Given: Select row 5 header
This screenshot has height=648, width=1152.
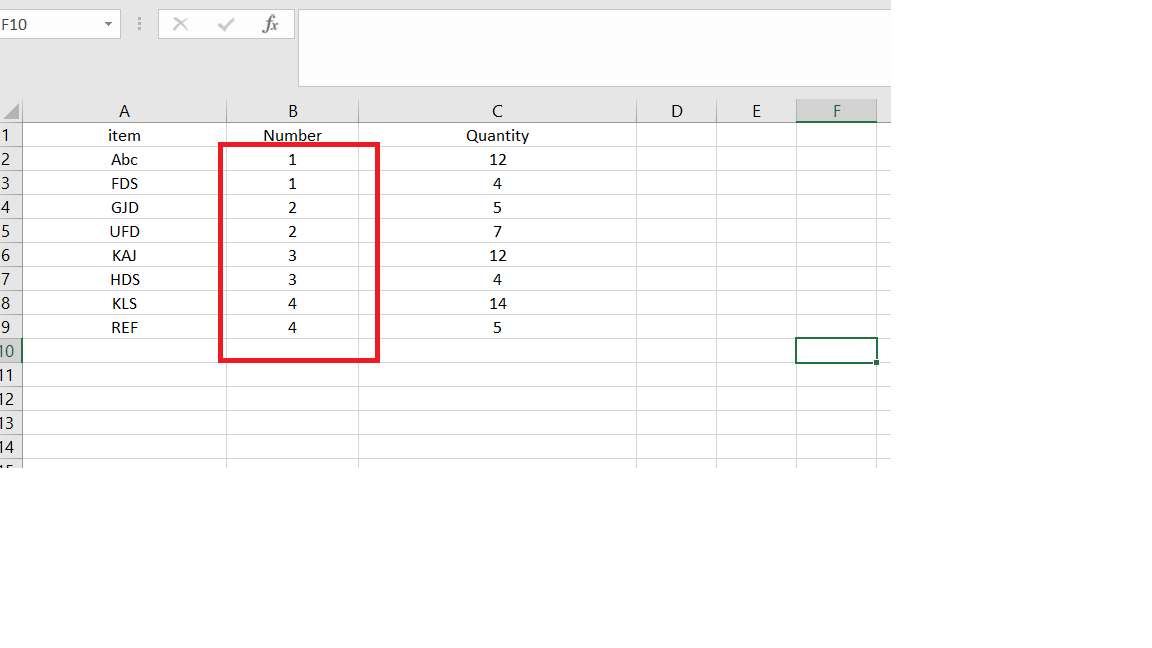Looking at the screenshot, I should (x=10, y=231).
